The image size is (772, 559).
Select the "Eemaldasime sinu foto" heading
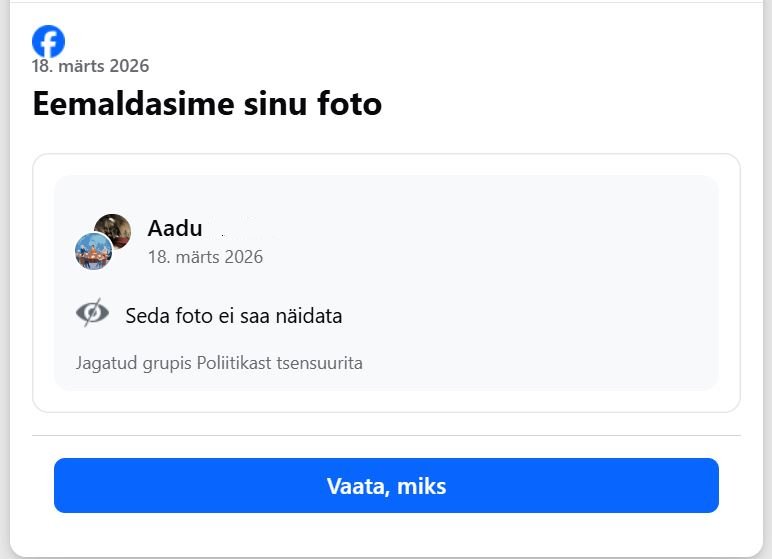coord(207,103)
